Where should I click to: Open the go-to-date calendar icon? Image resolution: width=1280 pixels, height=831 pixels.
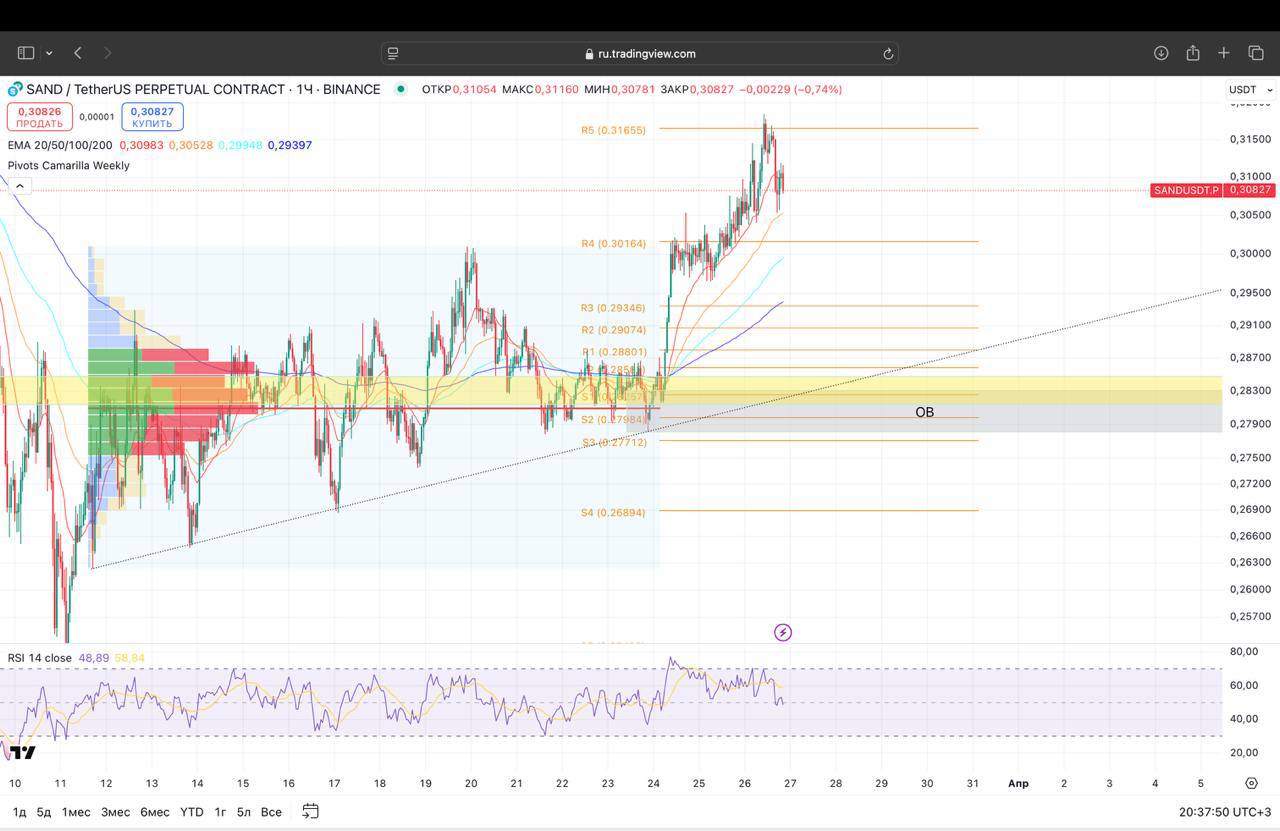pos(310,811)
